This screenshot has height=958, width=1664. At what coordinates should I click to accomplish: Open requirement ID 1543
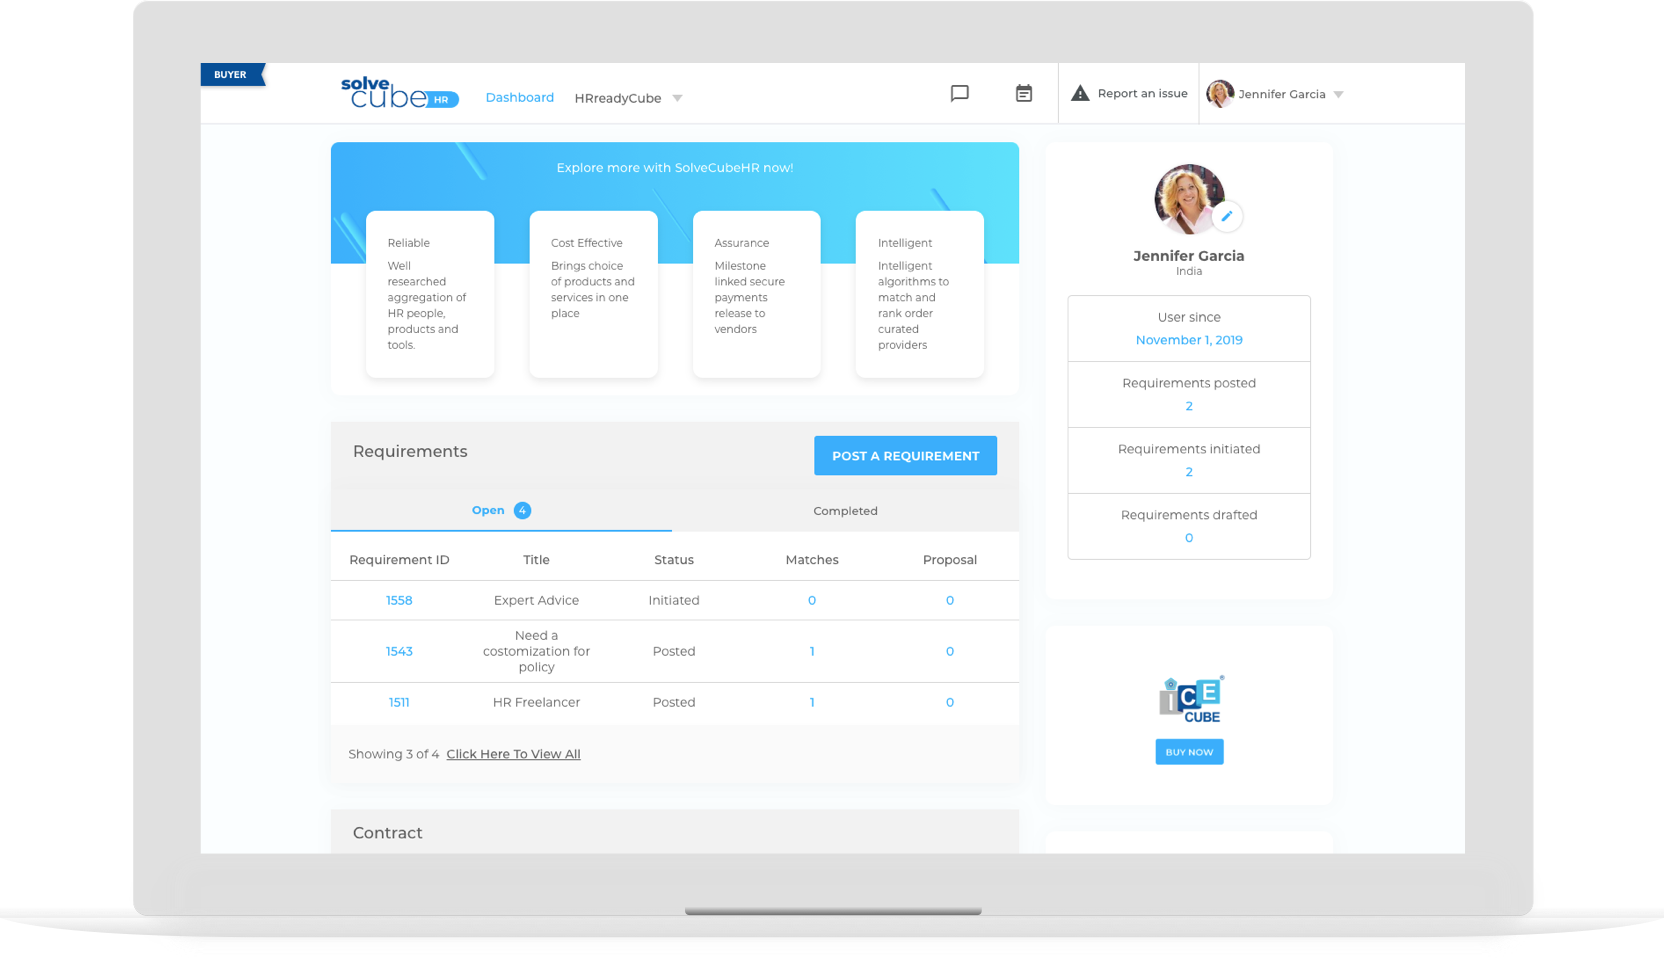coord(399,651)
